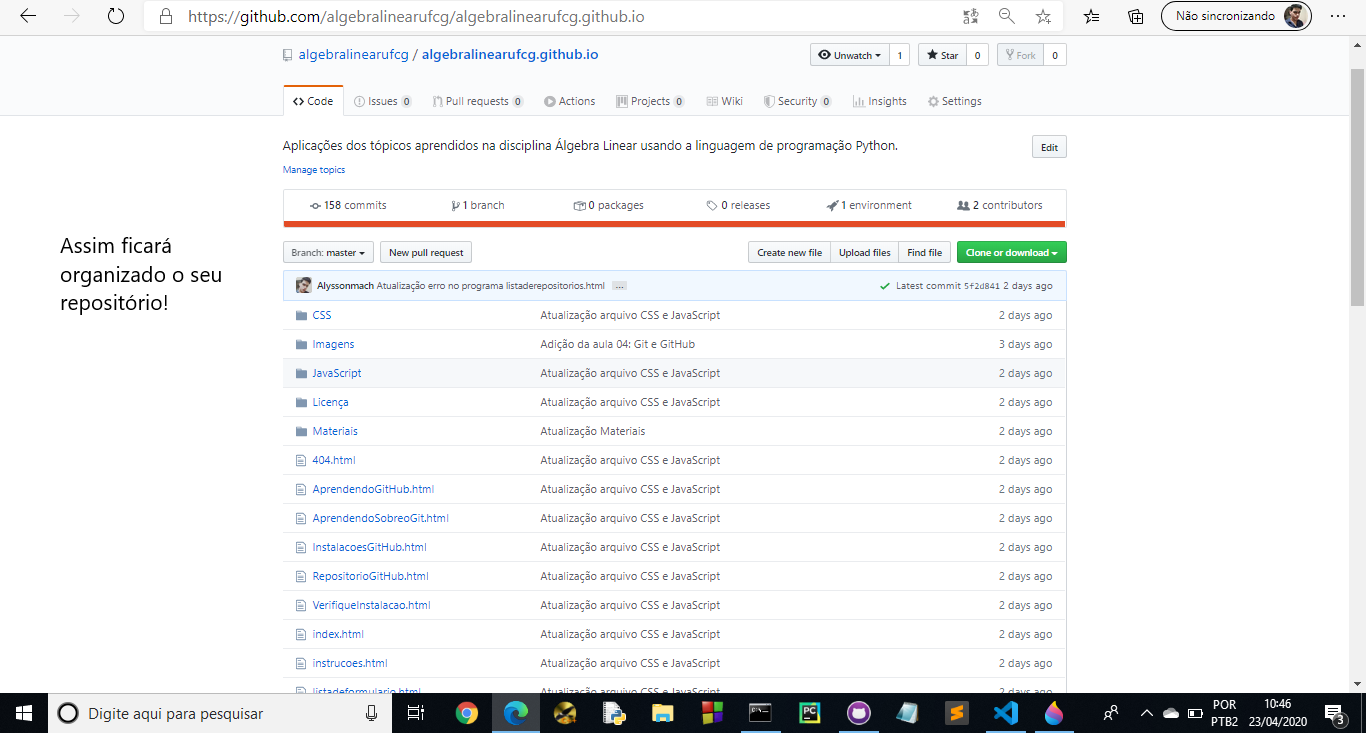Click Find file button
This screenshot has height=733, width=1366.
pos(924,253)
